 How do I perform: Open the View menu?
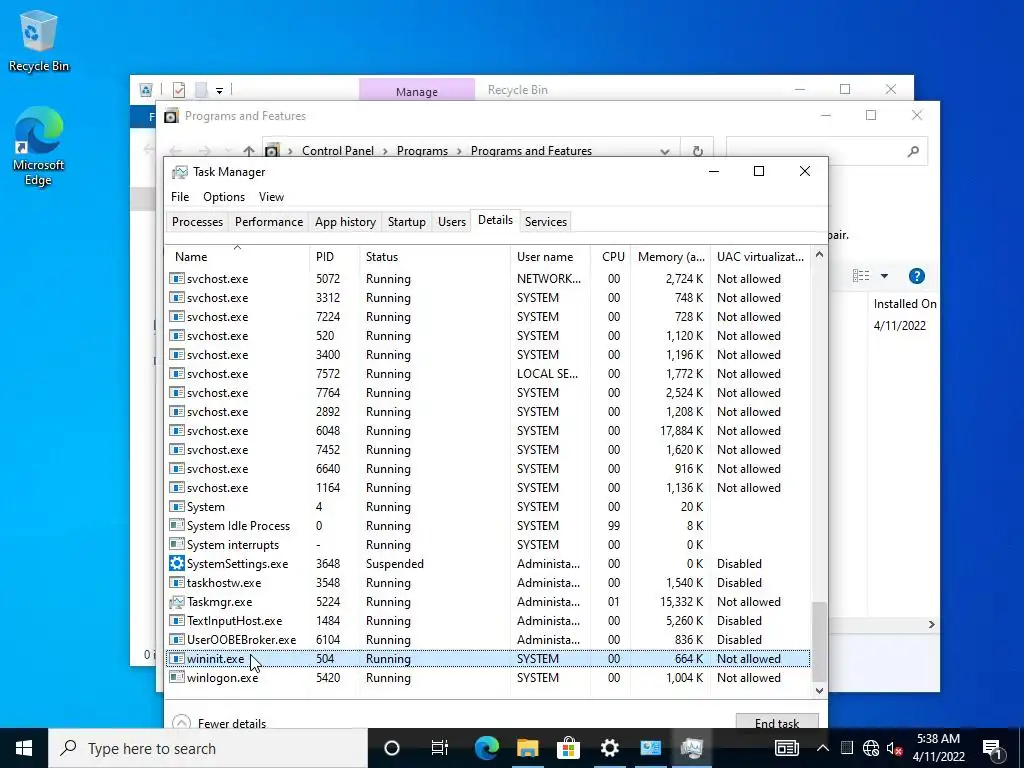pyautogui.click(x=271, y=197)
